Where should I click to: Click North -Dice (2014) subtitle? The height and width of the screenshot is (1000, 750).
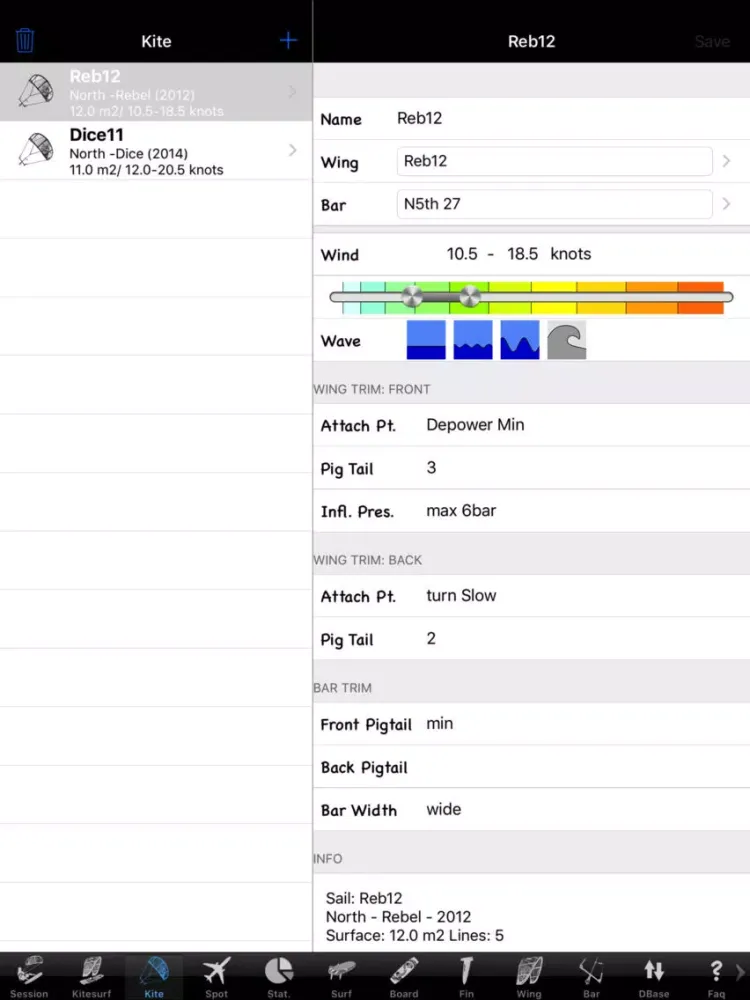pos(128,154)
